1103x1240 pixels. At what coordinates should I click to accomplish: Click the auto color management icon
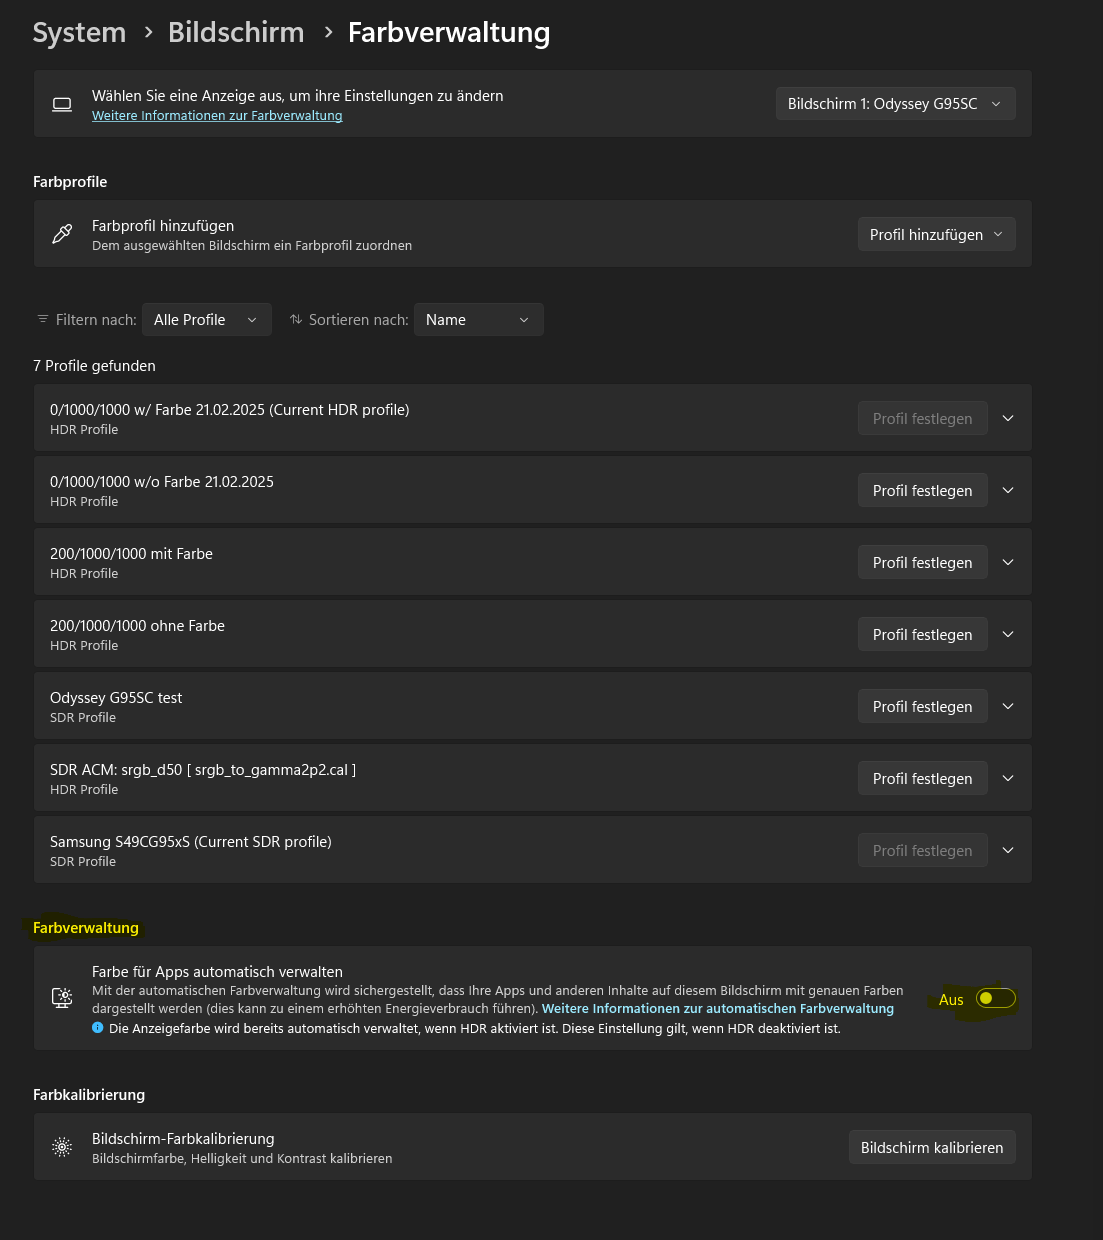pos(62,997)
